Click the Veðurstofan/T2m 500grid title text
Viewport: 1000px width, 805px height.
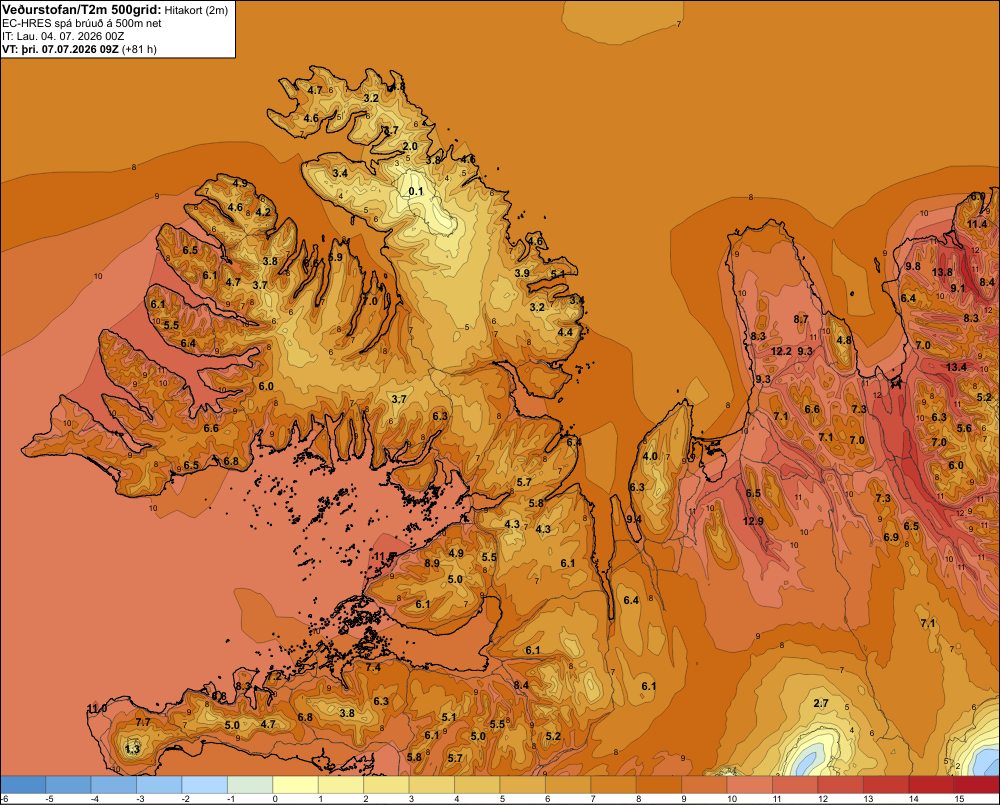click(82, 9)
